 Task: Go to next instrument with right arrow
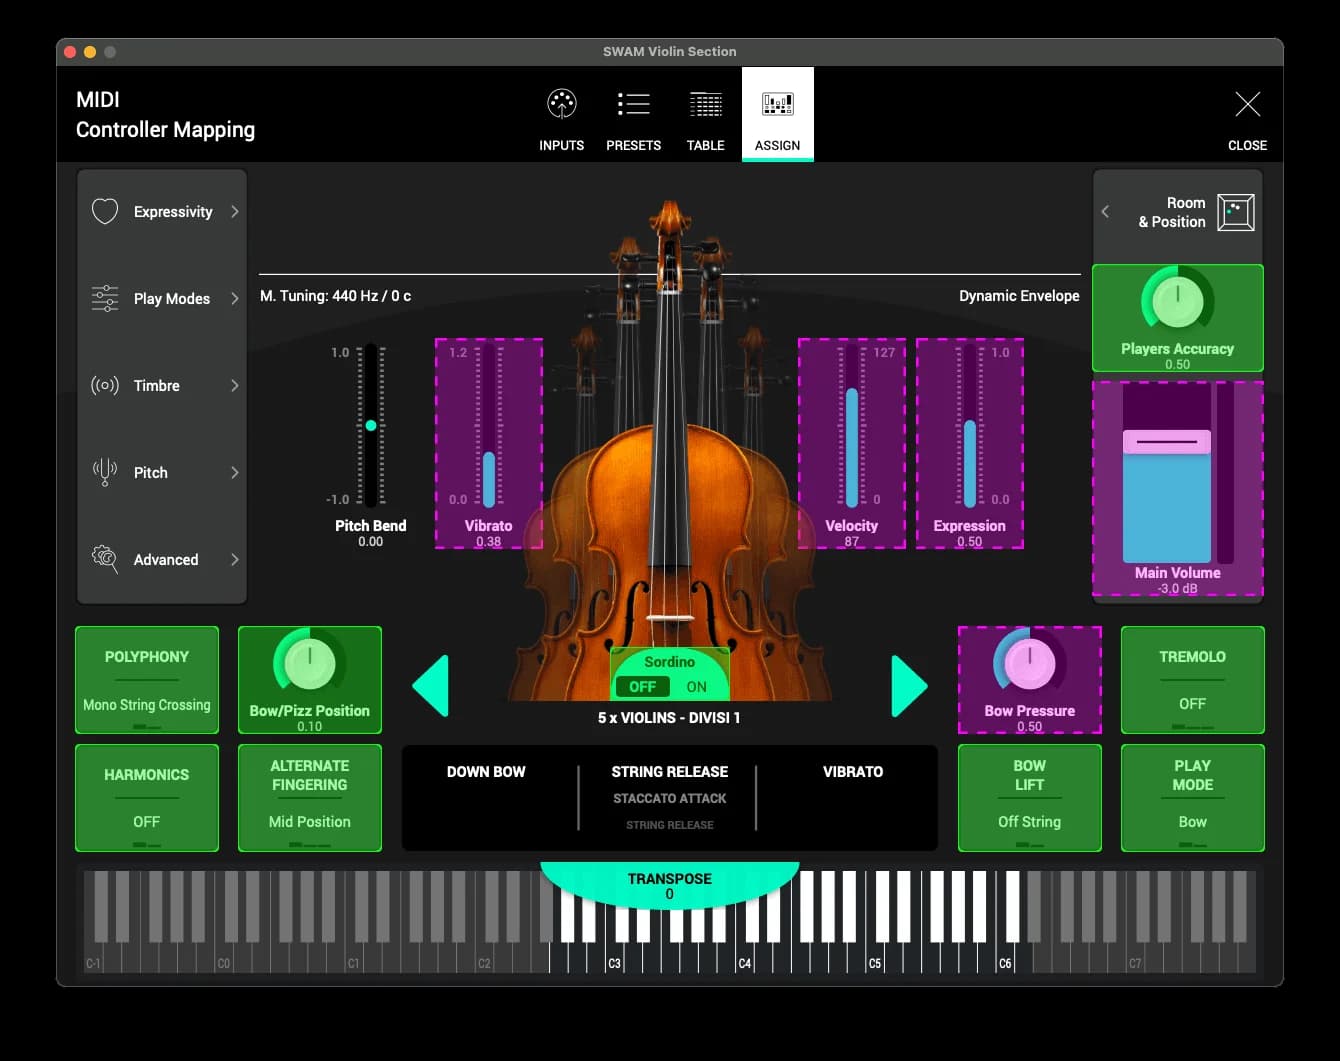click(x=909, y=686)
